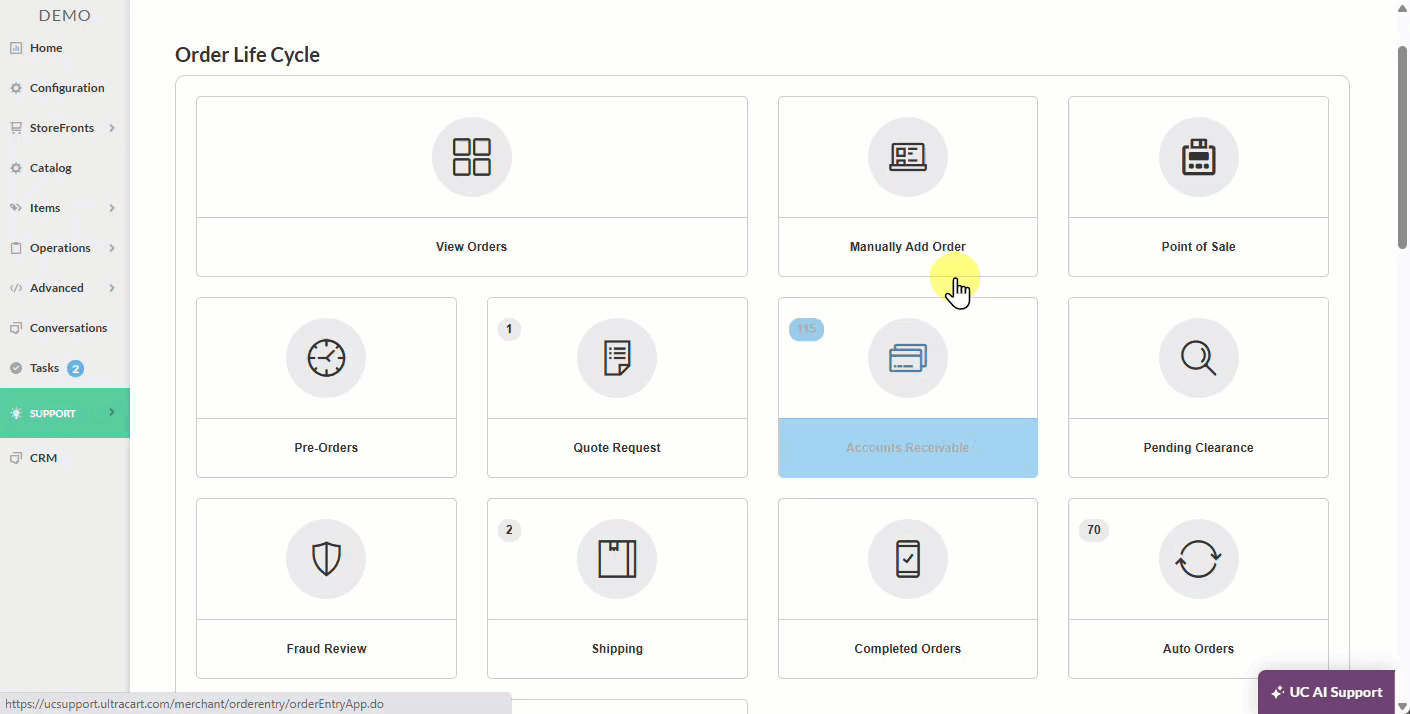Click the Conversations chat icon in sidebar
Viewport: 1410px width, 714px height.
[16, 328]
